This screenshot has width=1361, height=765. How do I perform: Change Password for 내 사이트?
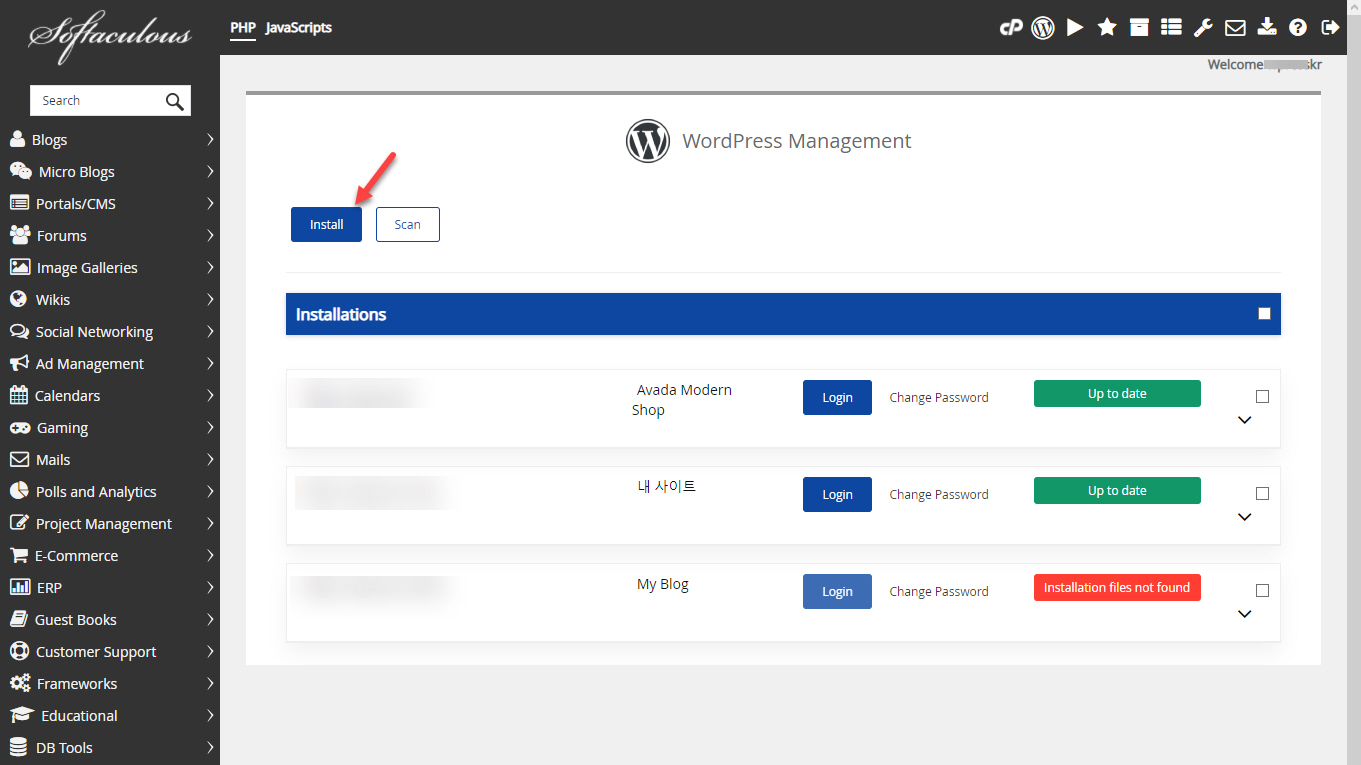(x=939, y=494)
